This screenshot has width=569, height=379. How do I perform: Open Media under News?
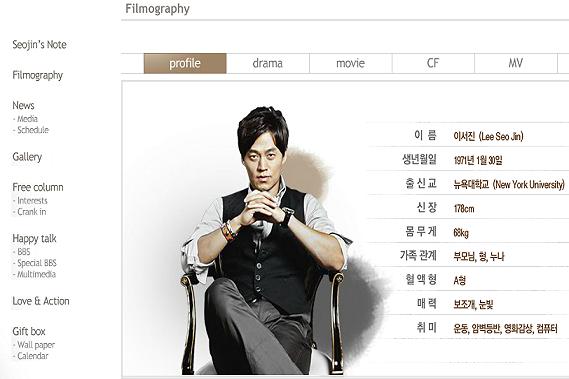click(25, 119)
